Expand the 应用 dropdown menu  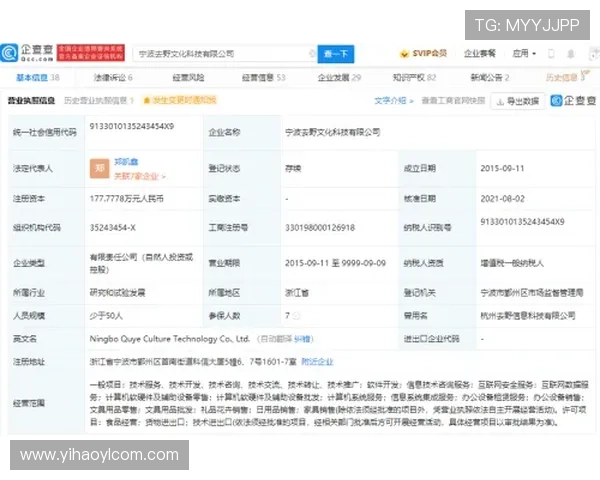click(x=524, y=54)
